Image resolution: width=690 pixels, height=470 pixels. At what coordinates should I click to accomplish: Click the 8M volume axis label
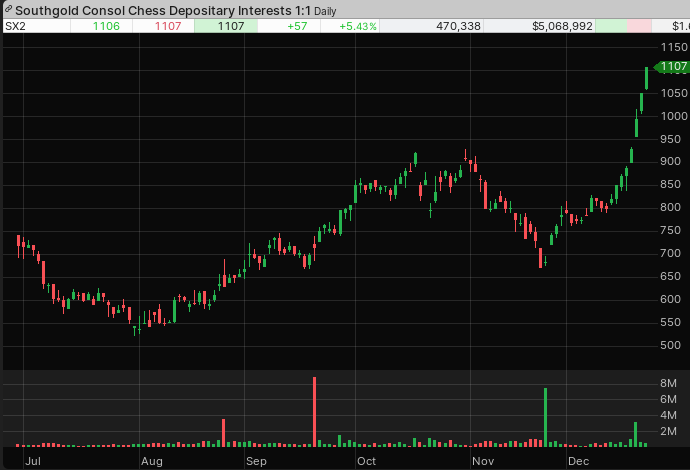click(x=668, y=383)
